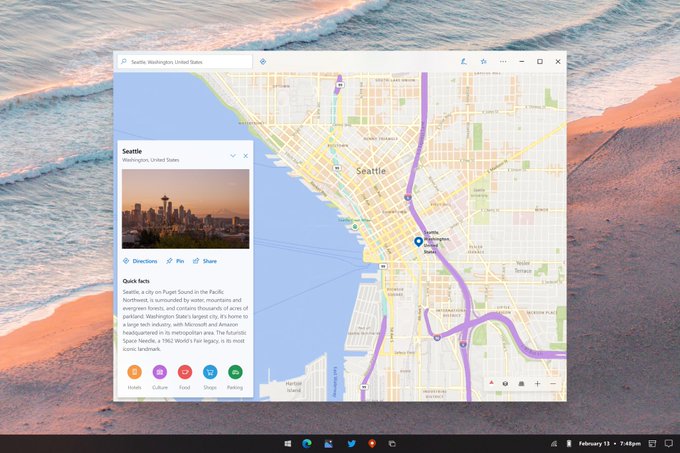680x453 pixels.
Task: Reset map rotation with the red compass arrow
Action: pyautogui.click(x=491, y=383)
